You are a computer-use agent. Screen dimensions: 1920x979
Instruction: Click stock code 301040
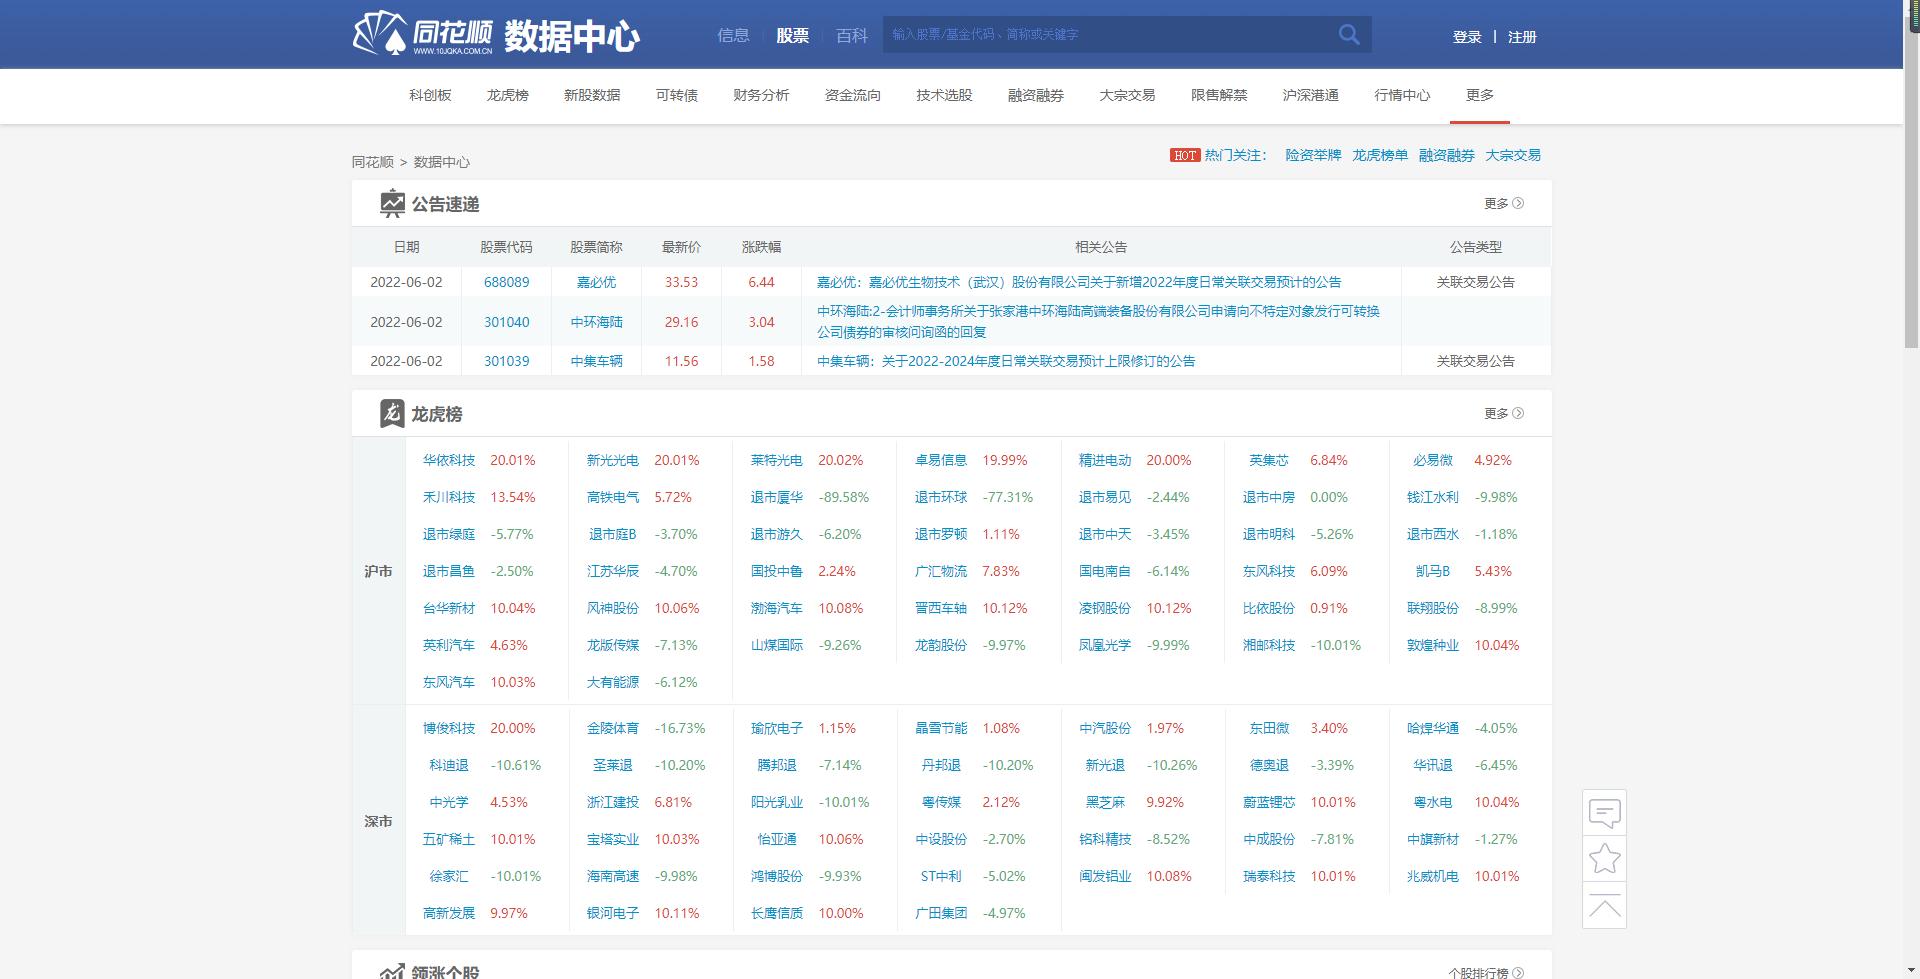507,322
